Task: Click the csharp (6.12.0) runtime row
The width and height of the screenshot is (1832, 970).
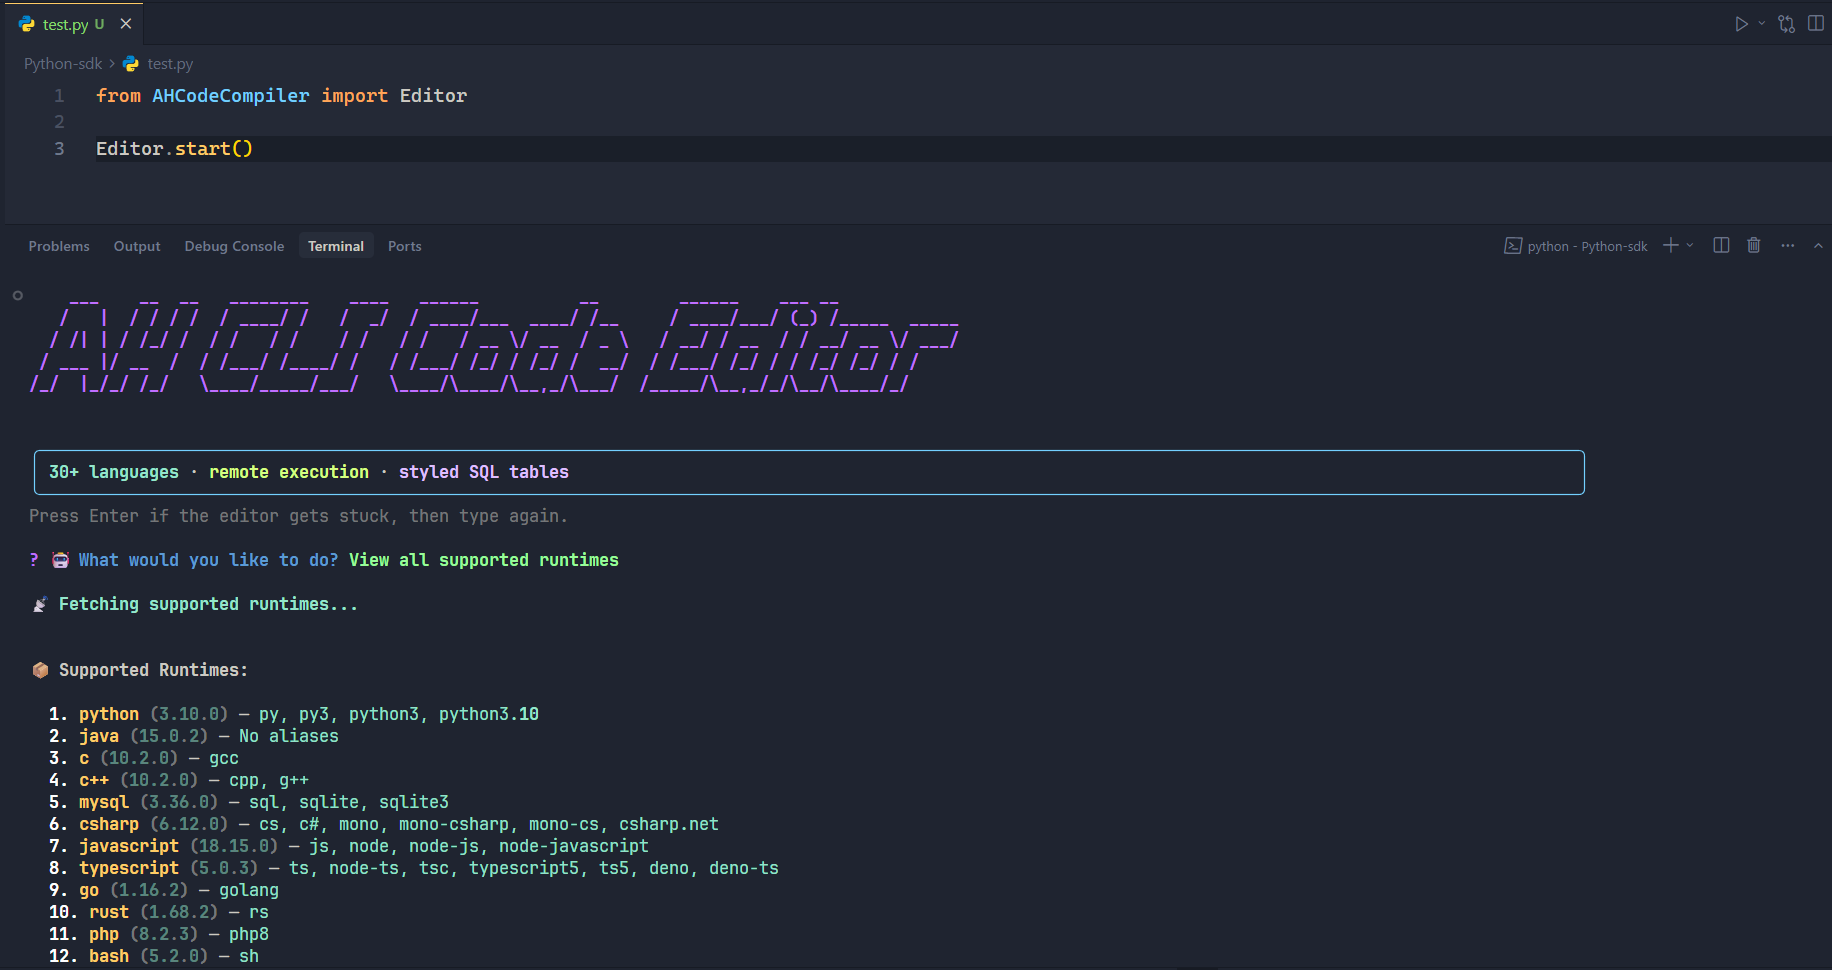Action: pyautogui.click(x=384, y=824)
